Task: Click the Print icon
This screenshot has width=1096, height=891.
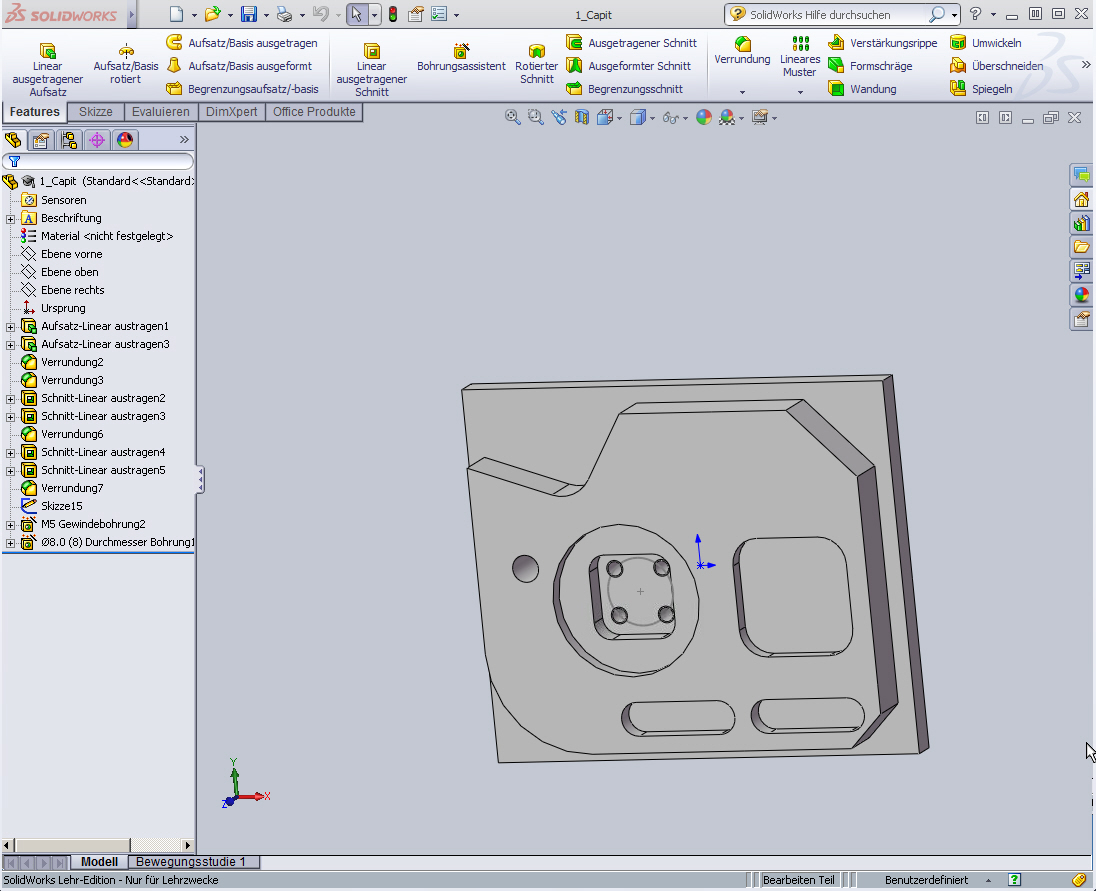Action: (284, 14)
